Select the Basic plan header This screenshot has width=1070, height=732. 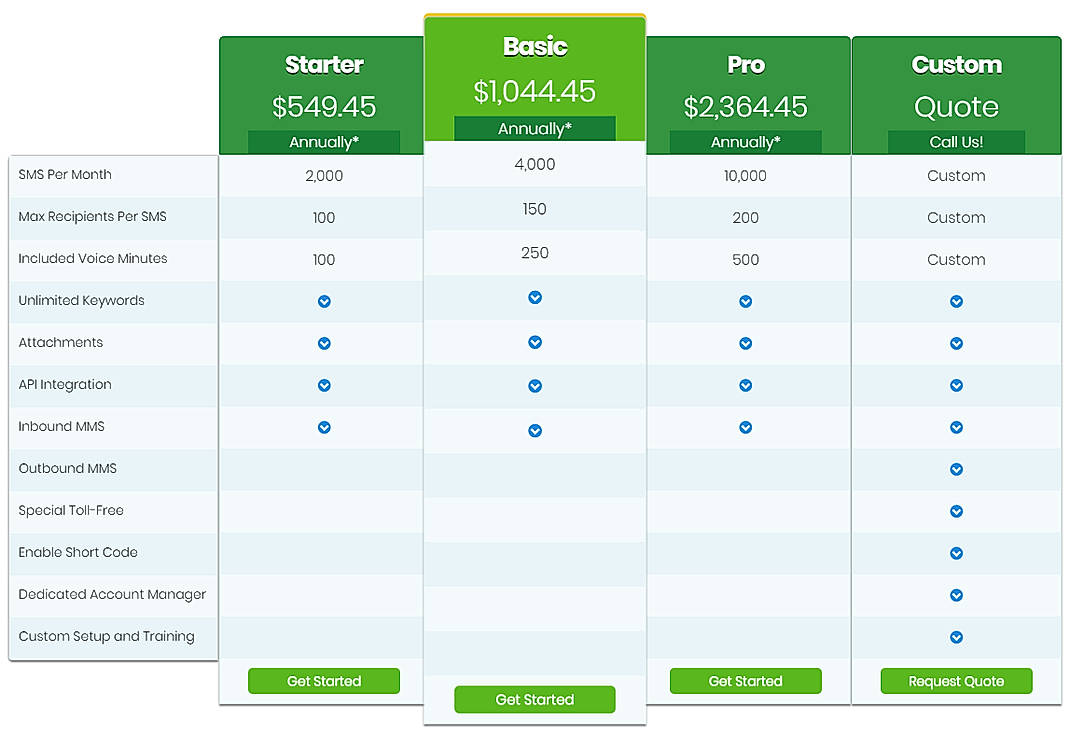(535, 46)
